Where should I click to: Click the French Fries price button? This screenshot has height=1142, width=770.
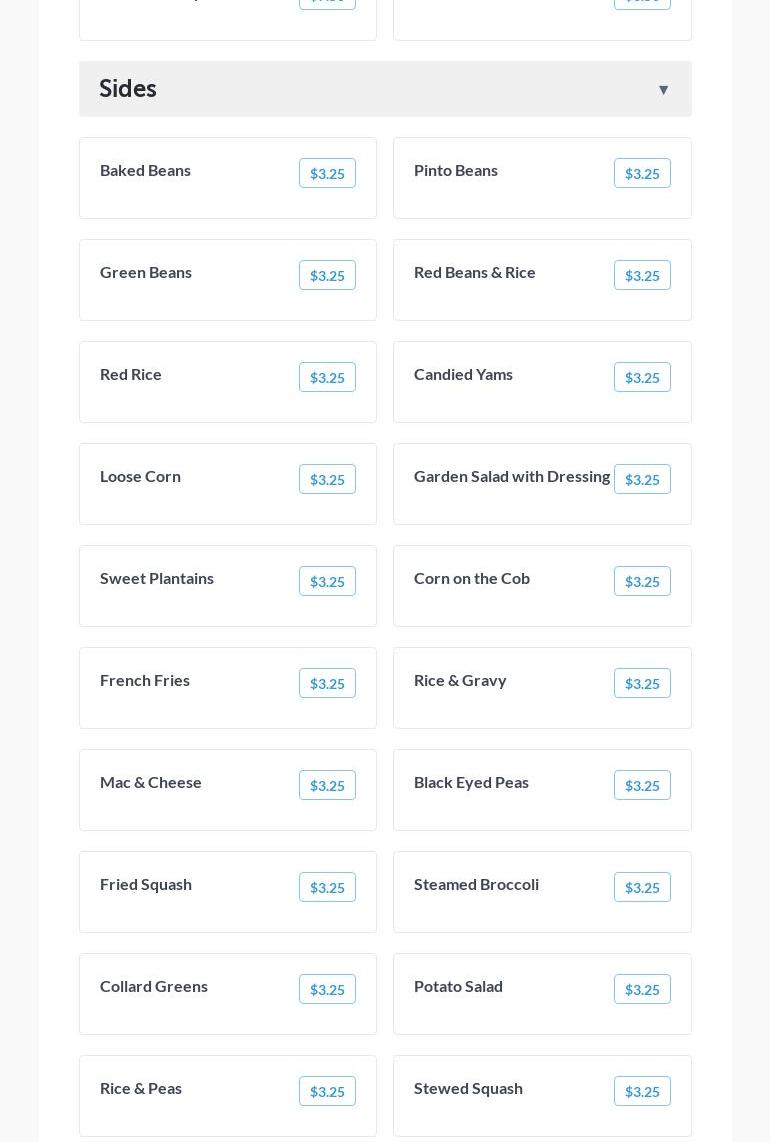coord(327,684)
